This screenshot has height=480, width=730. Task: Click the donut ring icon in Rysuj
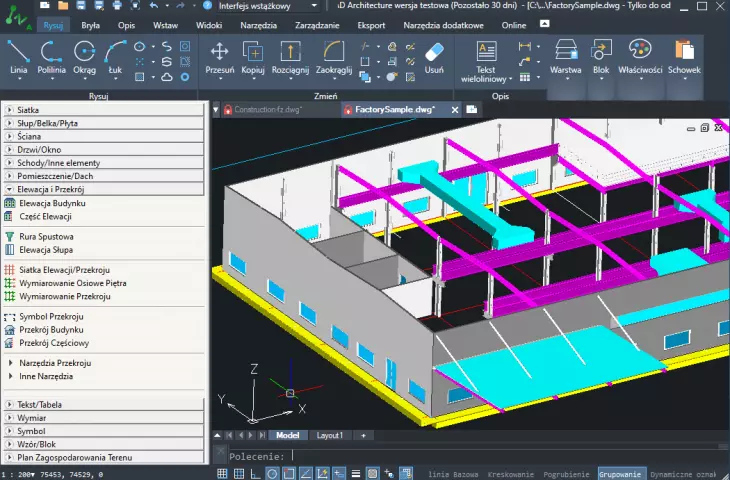(185, 77)
